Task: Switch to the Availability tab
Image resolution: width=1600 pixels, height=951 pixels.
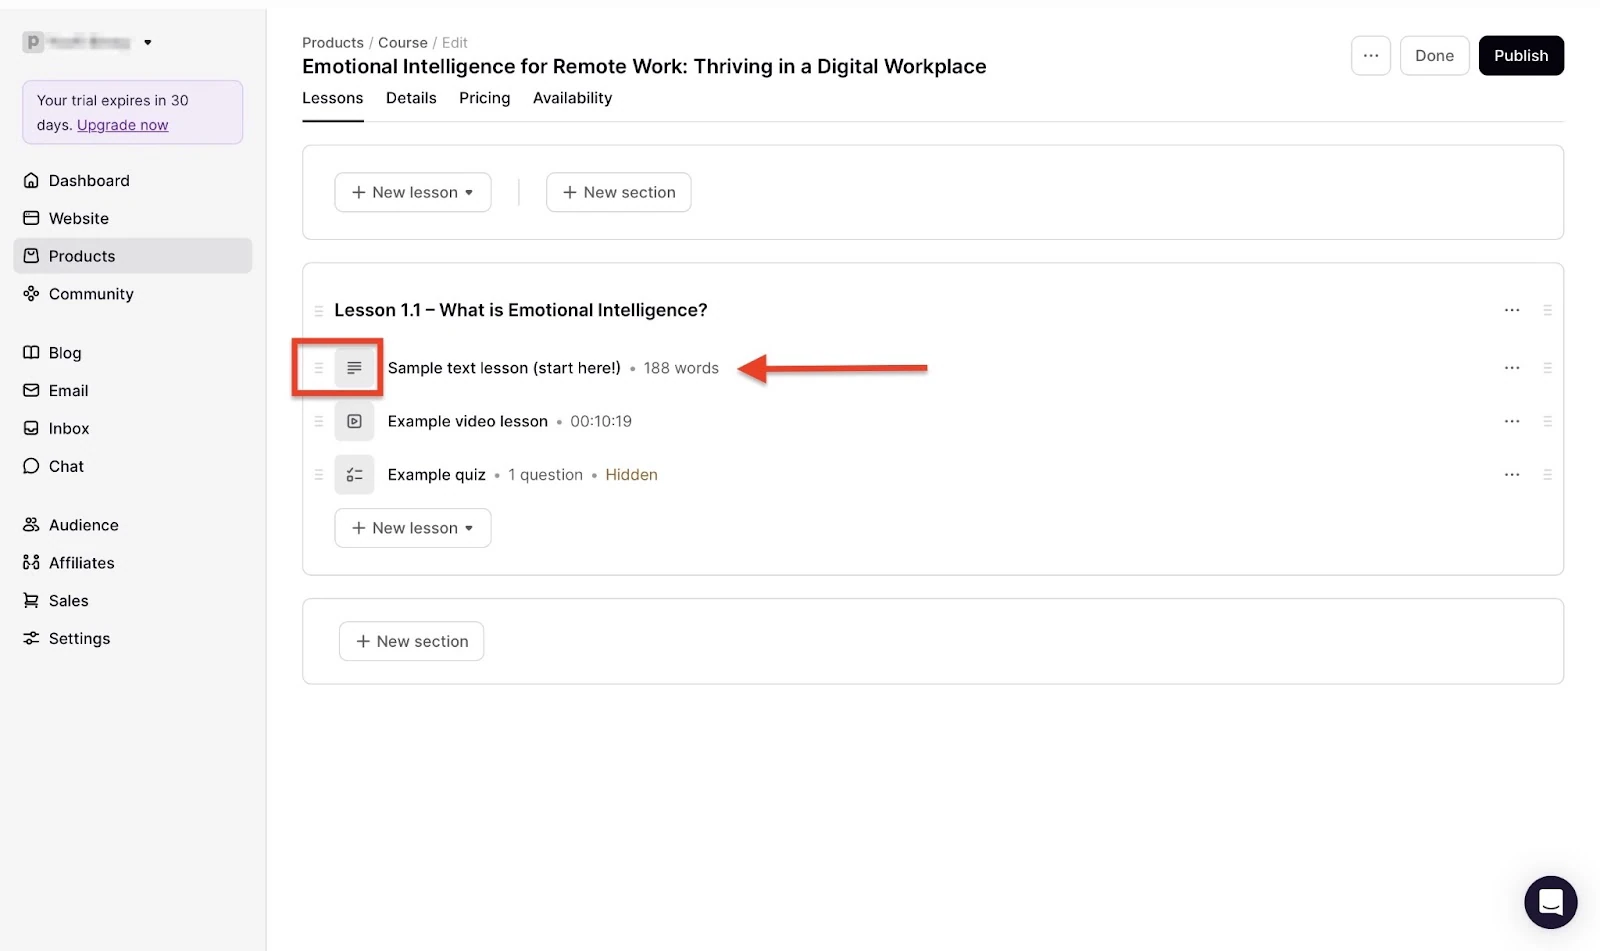Action: [572, 98]
